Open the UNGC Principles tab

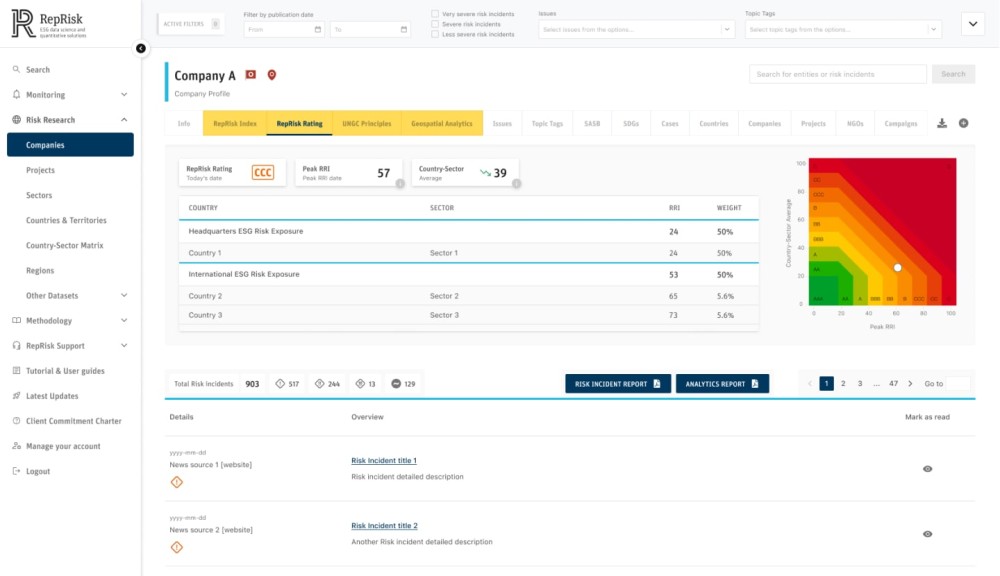click(x=366, y=124)
